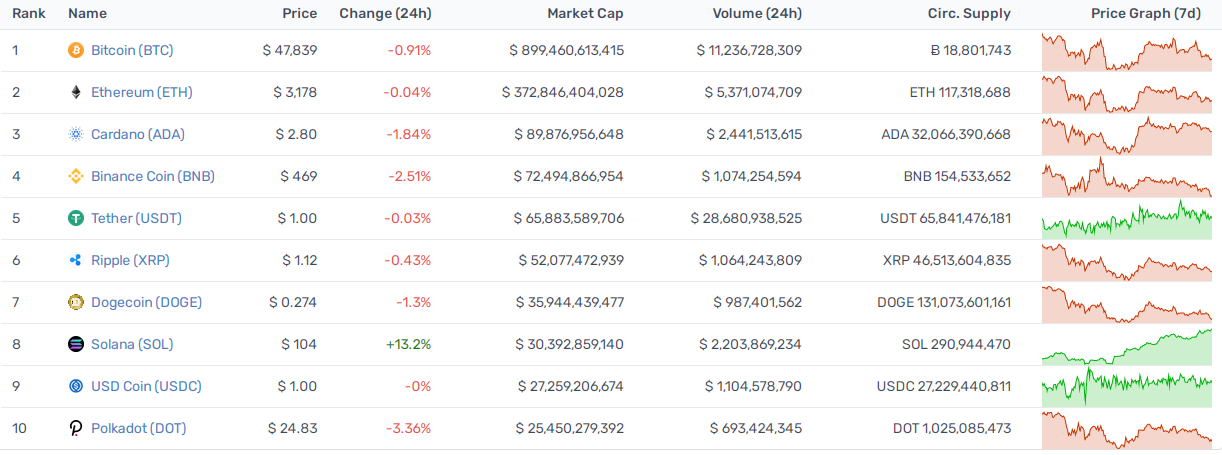View Tether 7-day price graph
1222x455 pixels.
point(1126,218)
